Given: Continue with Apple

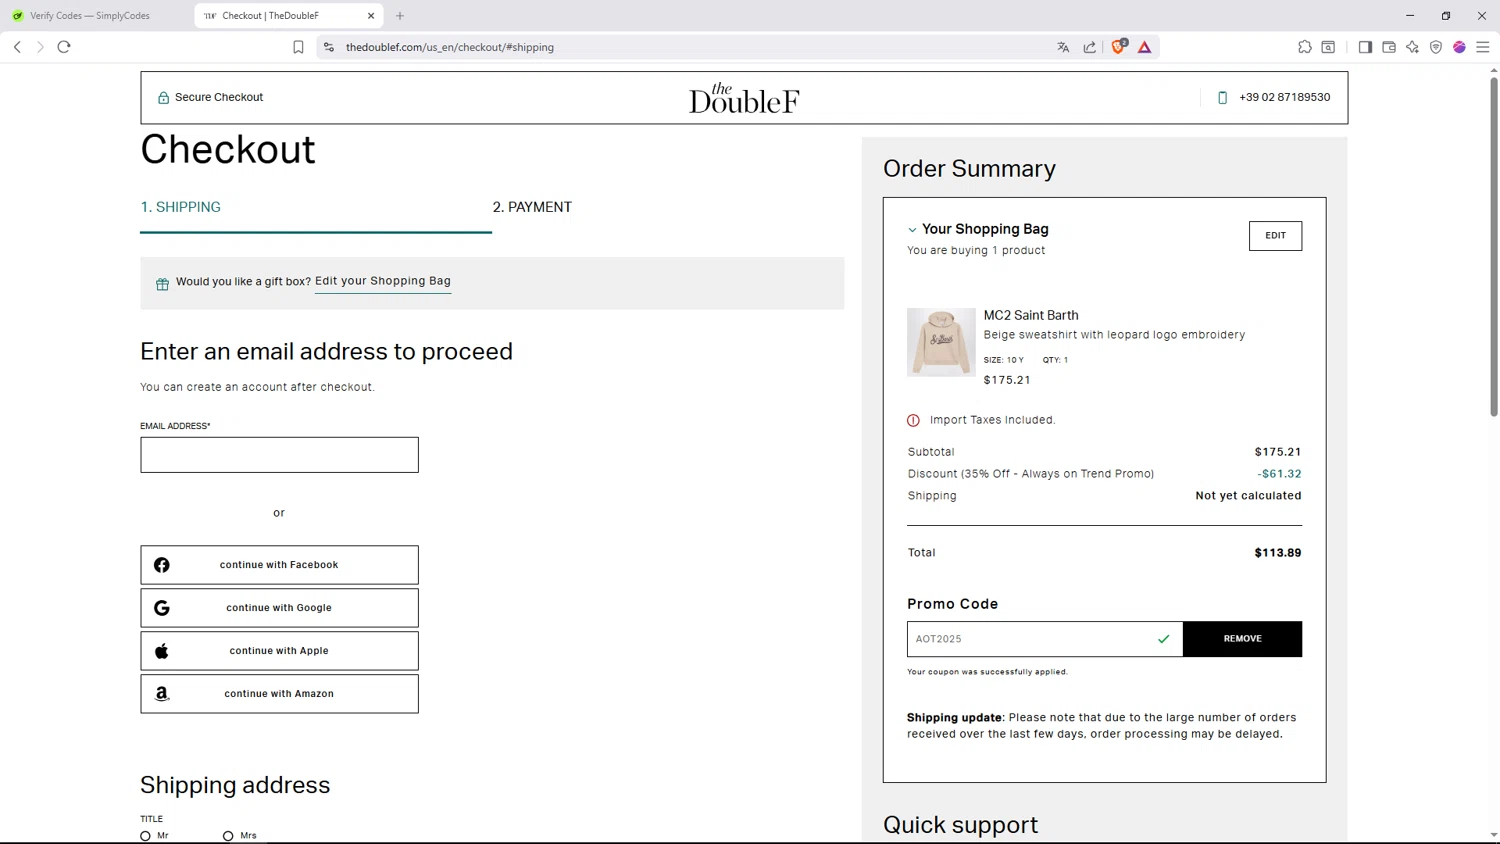Looking at the screenshot, I should [x=279, y=651].
